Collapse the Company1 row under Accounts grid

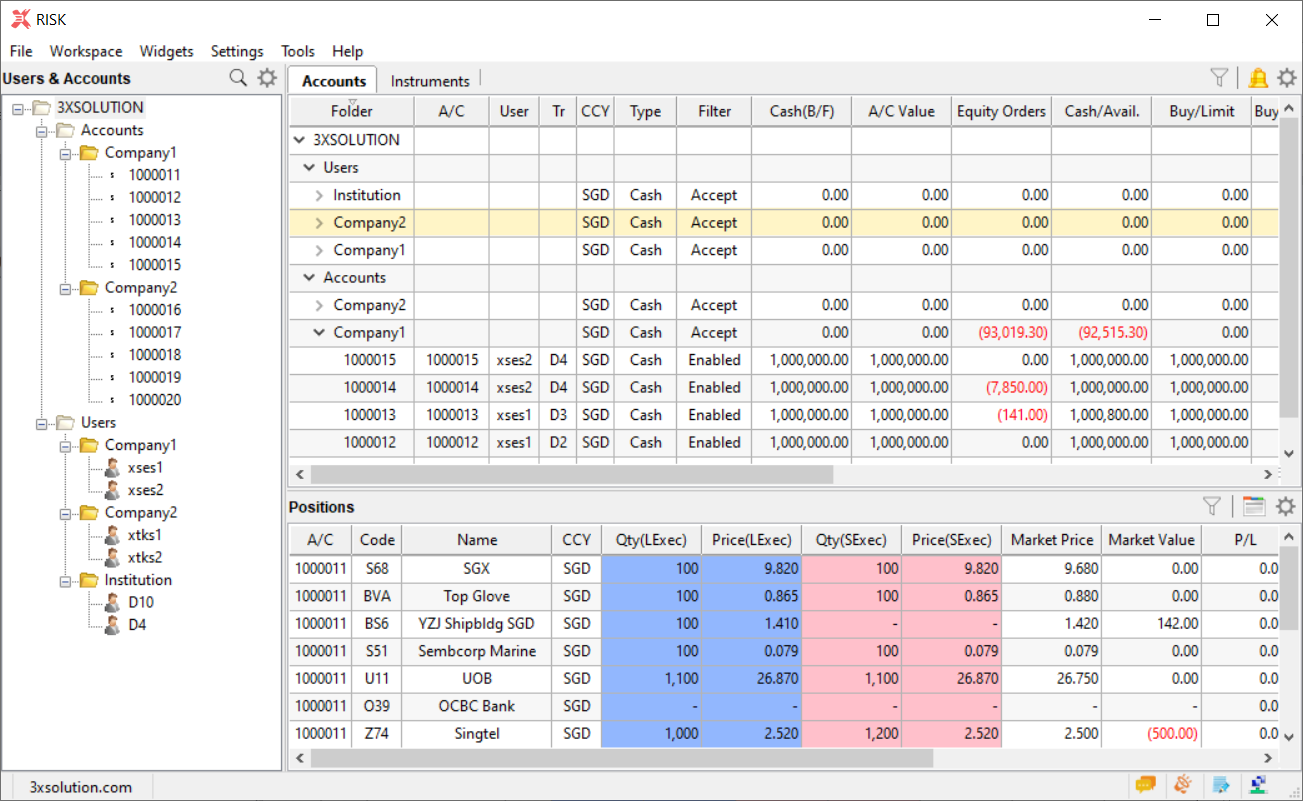click(x=319, y=333)
